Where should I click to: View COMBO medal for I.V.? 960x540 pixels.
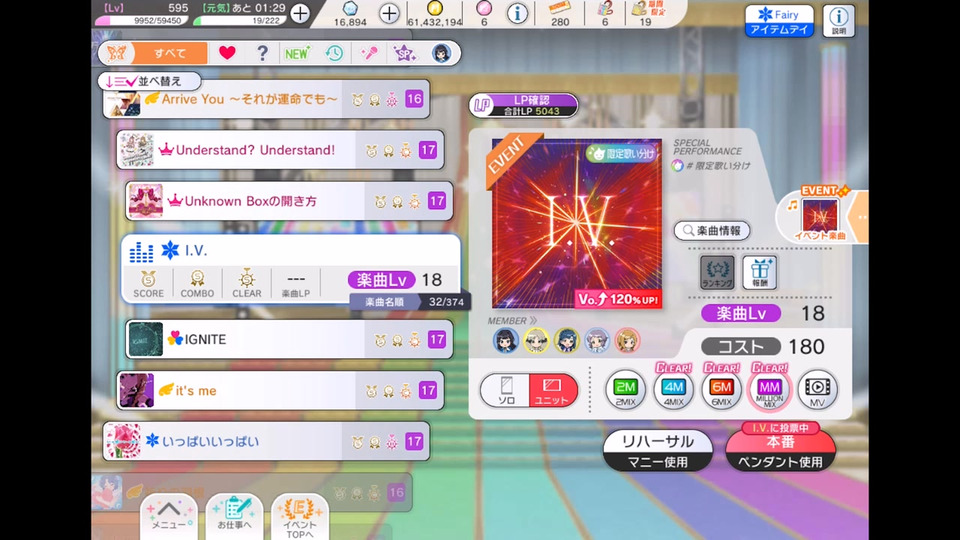click(197, 283)
